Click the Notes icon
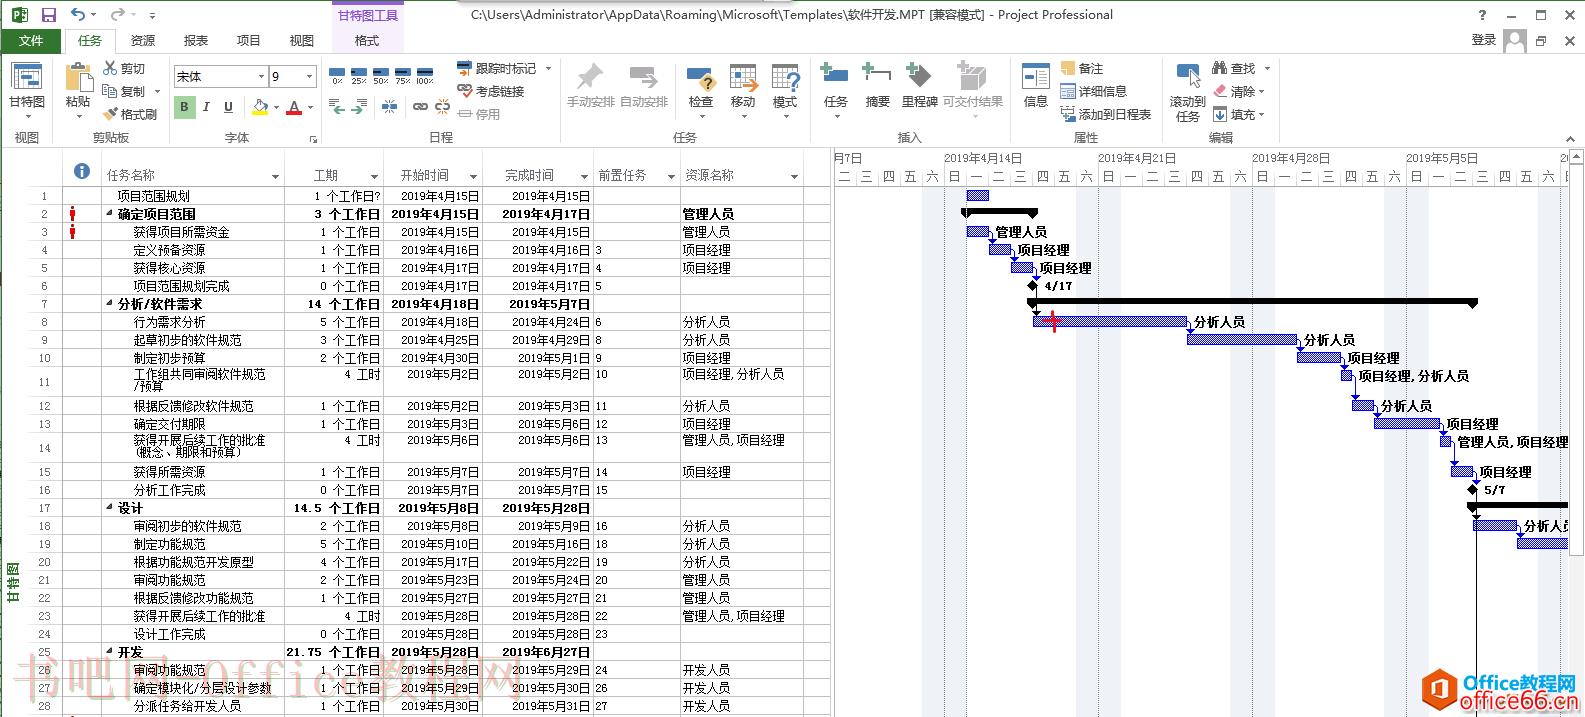The width and height of the screenshot is (1585, 717). point(1068,68)
